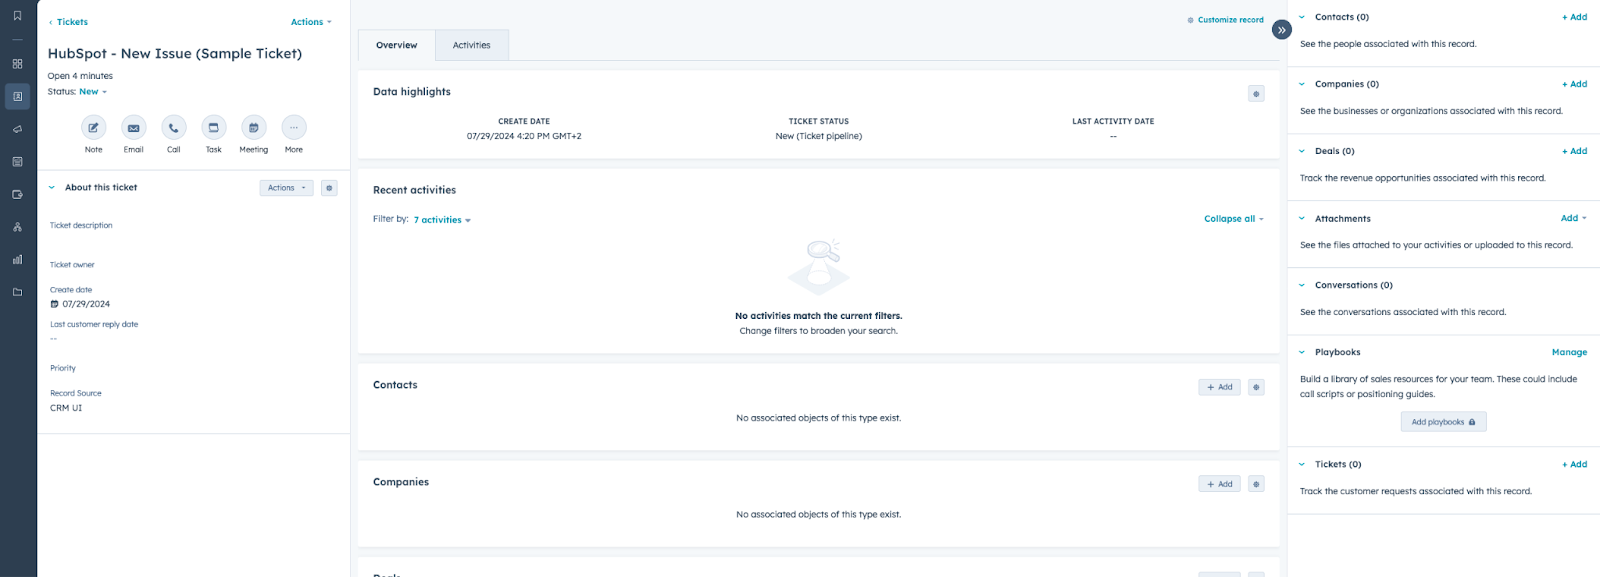Open the Actions dropdown at top of ticket panel

[311, 22]
